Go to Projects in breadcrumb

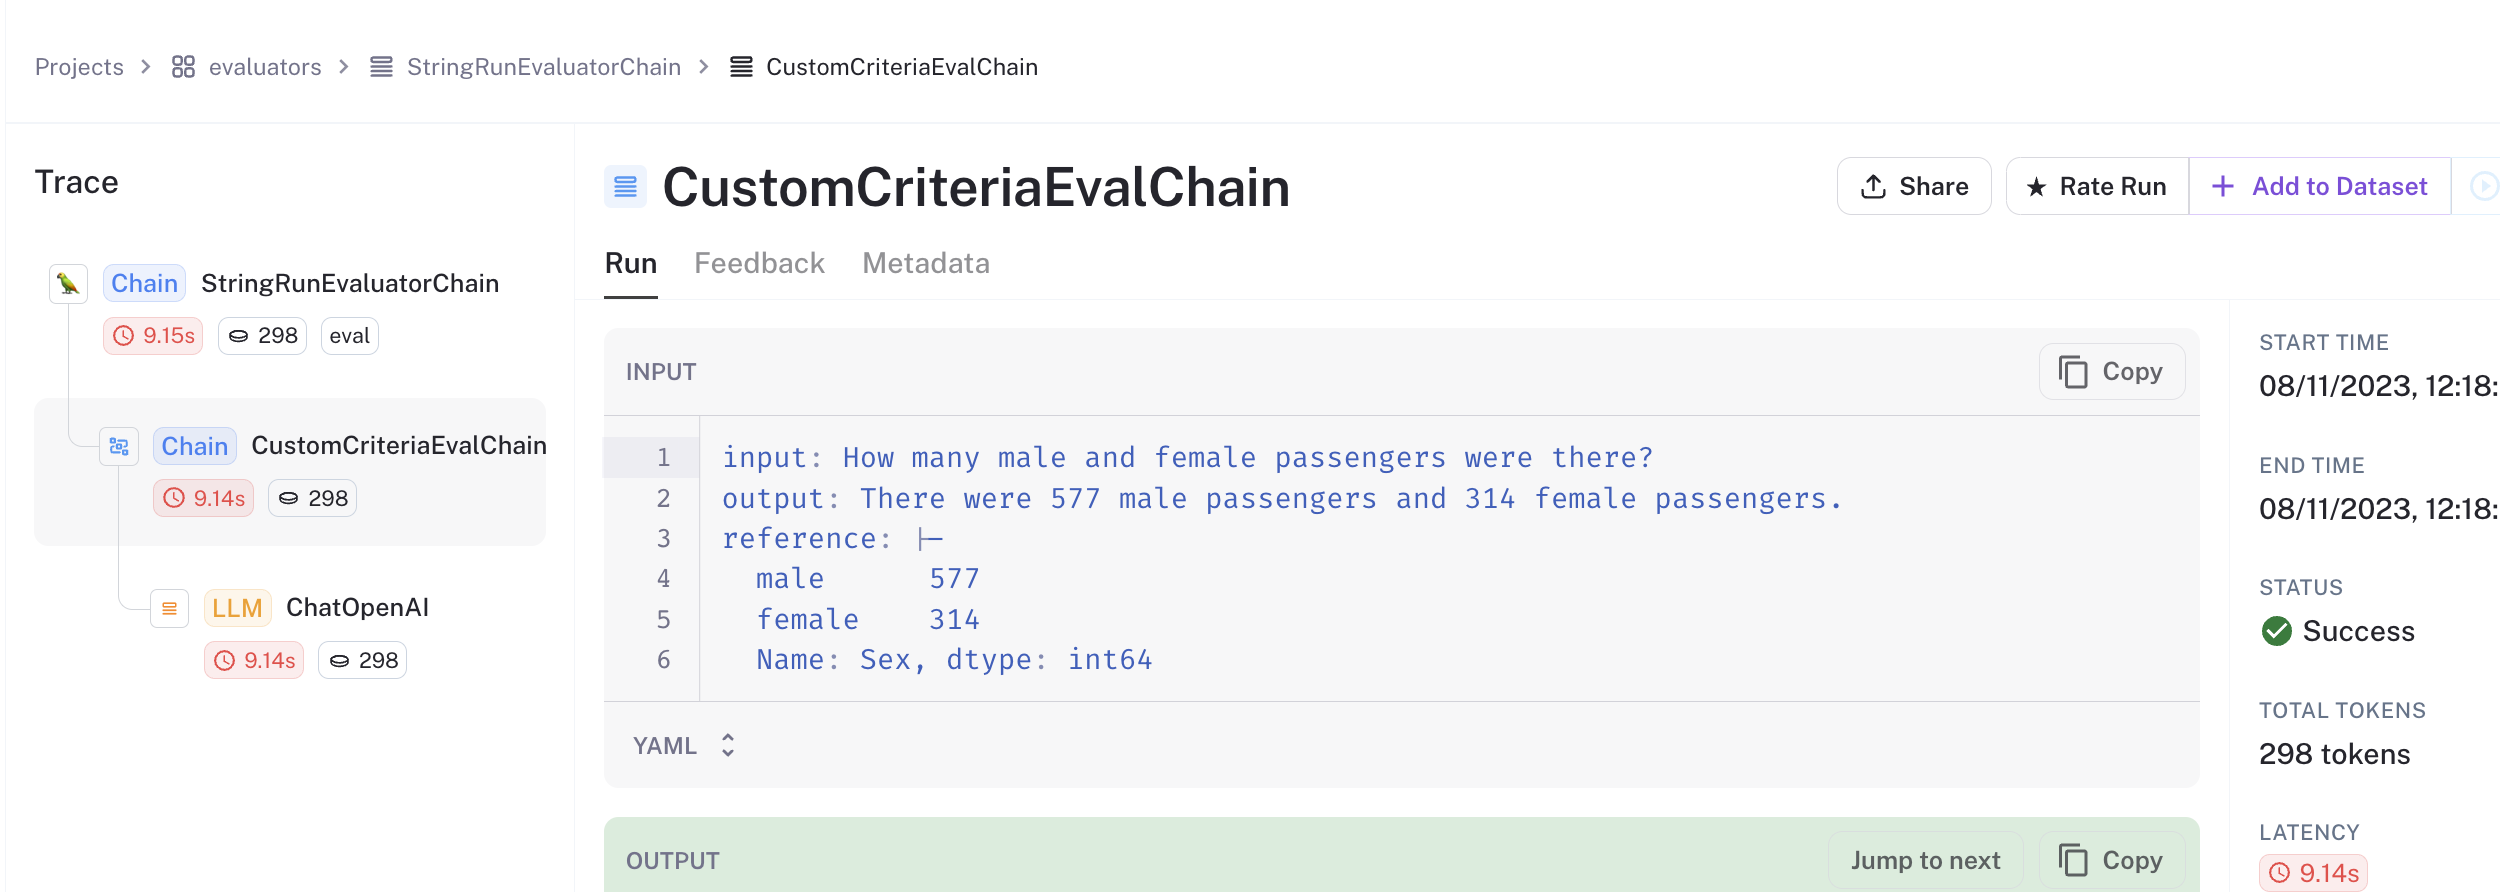[x=79, y=67]
